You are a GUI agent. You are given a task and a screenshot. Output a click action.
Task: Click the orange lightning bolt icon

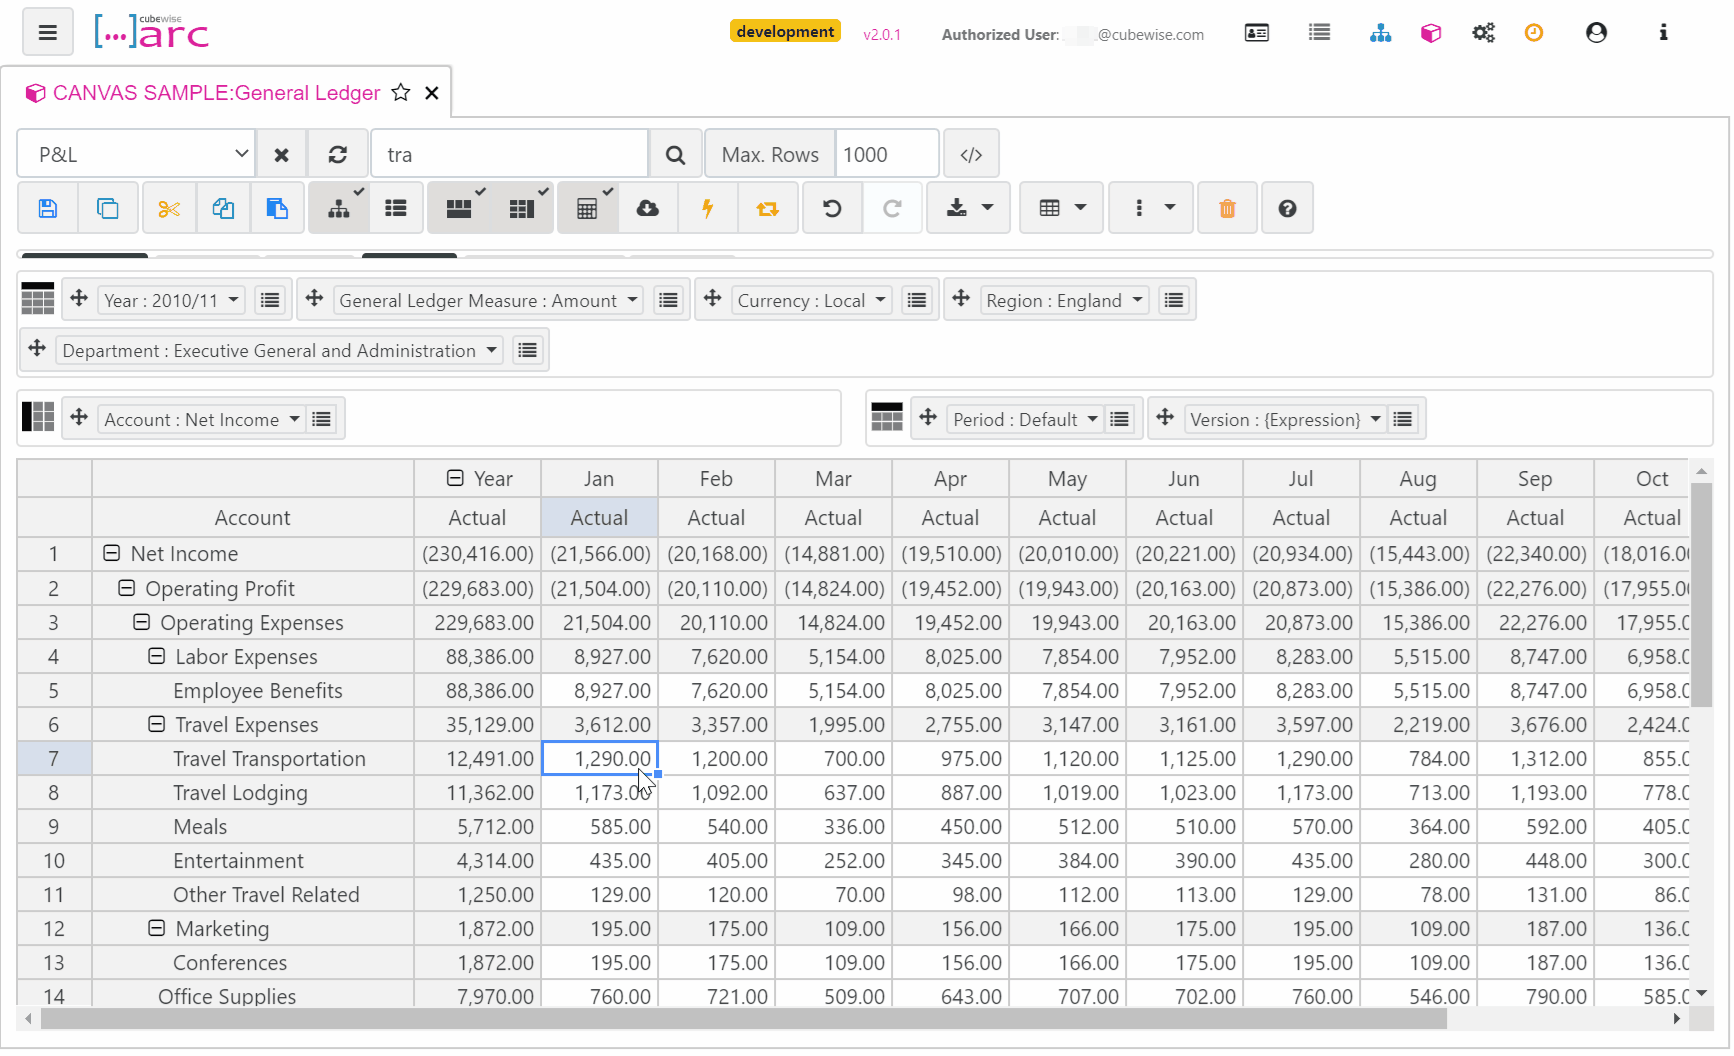708,208
